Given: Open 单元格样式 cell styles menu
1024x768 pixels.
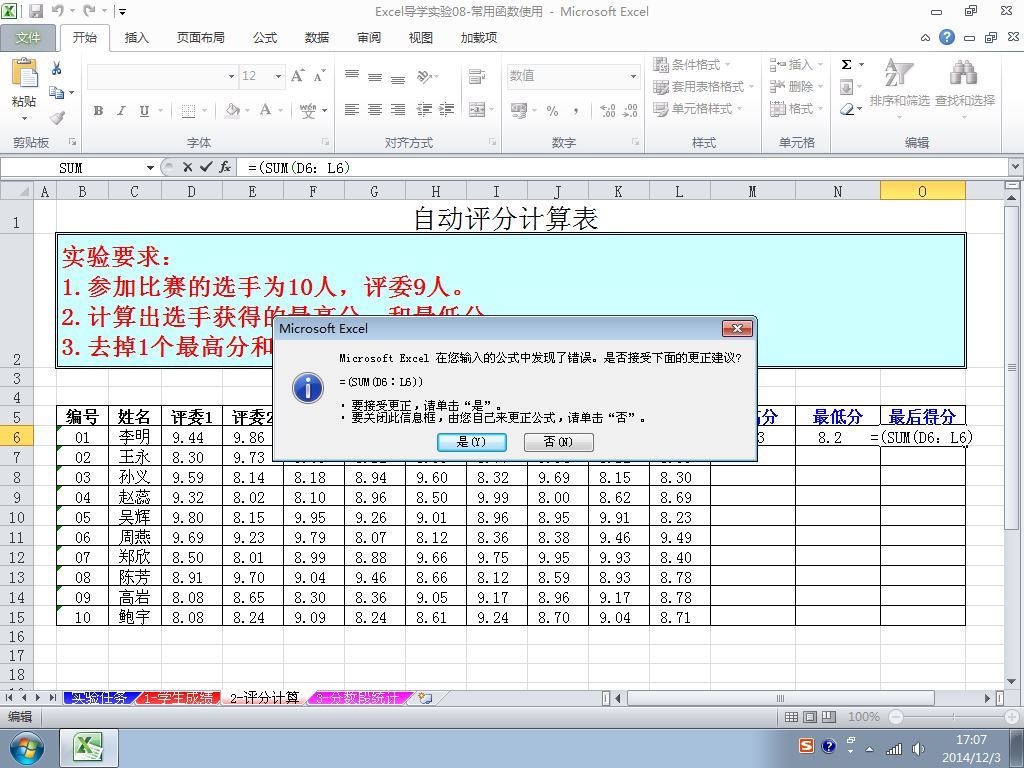Looking at the screenshot, I should pyautogui.click(x=698, y=108).
